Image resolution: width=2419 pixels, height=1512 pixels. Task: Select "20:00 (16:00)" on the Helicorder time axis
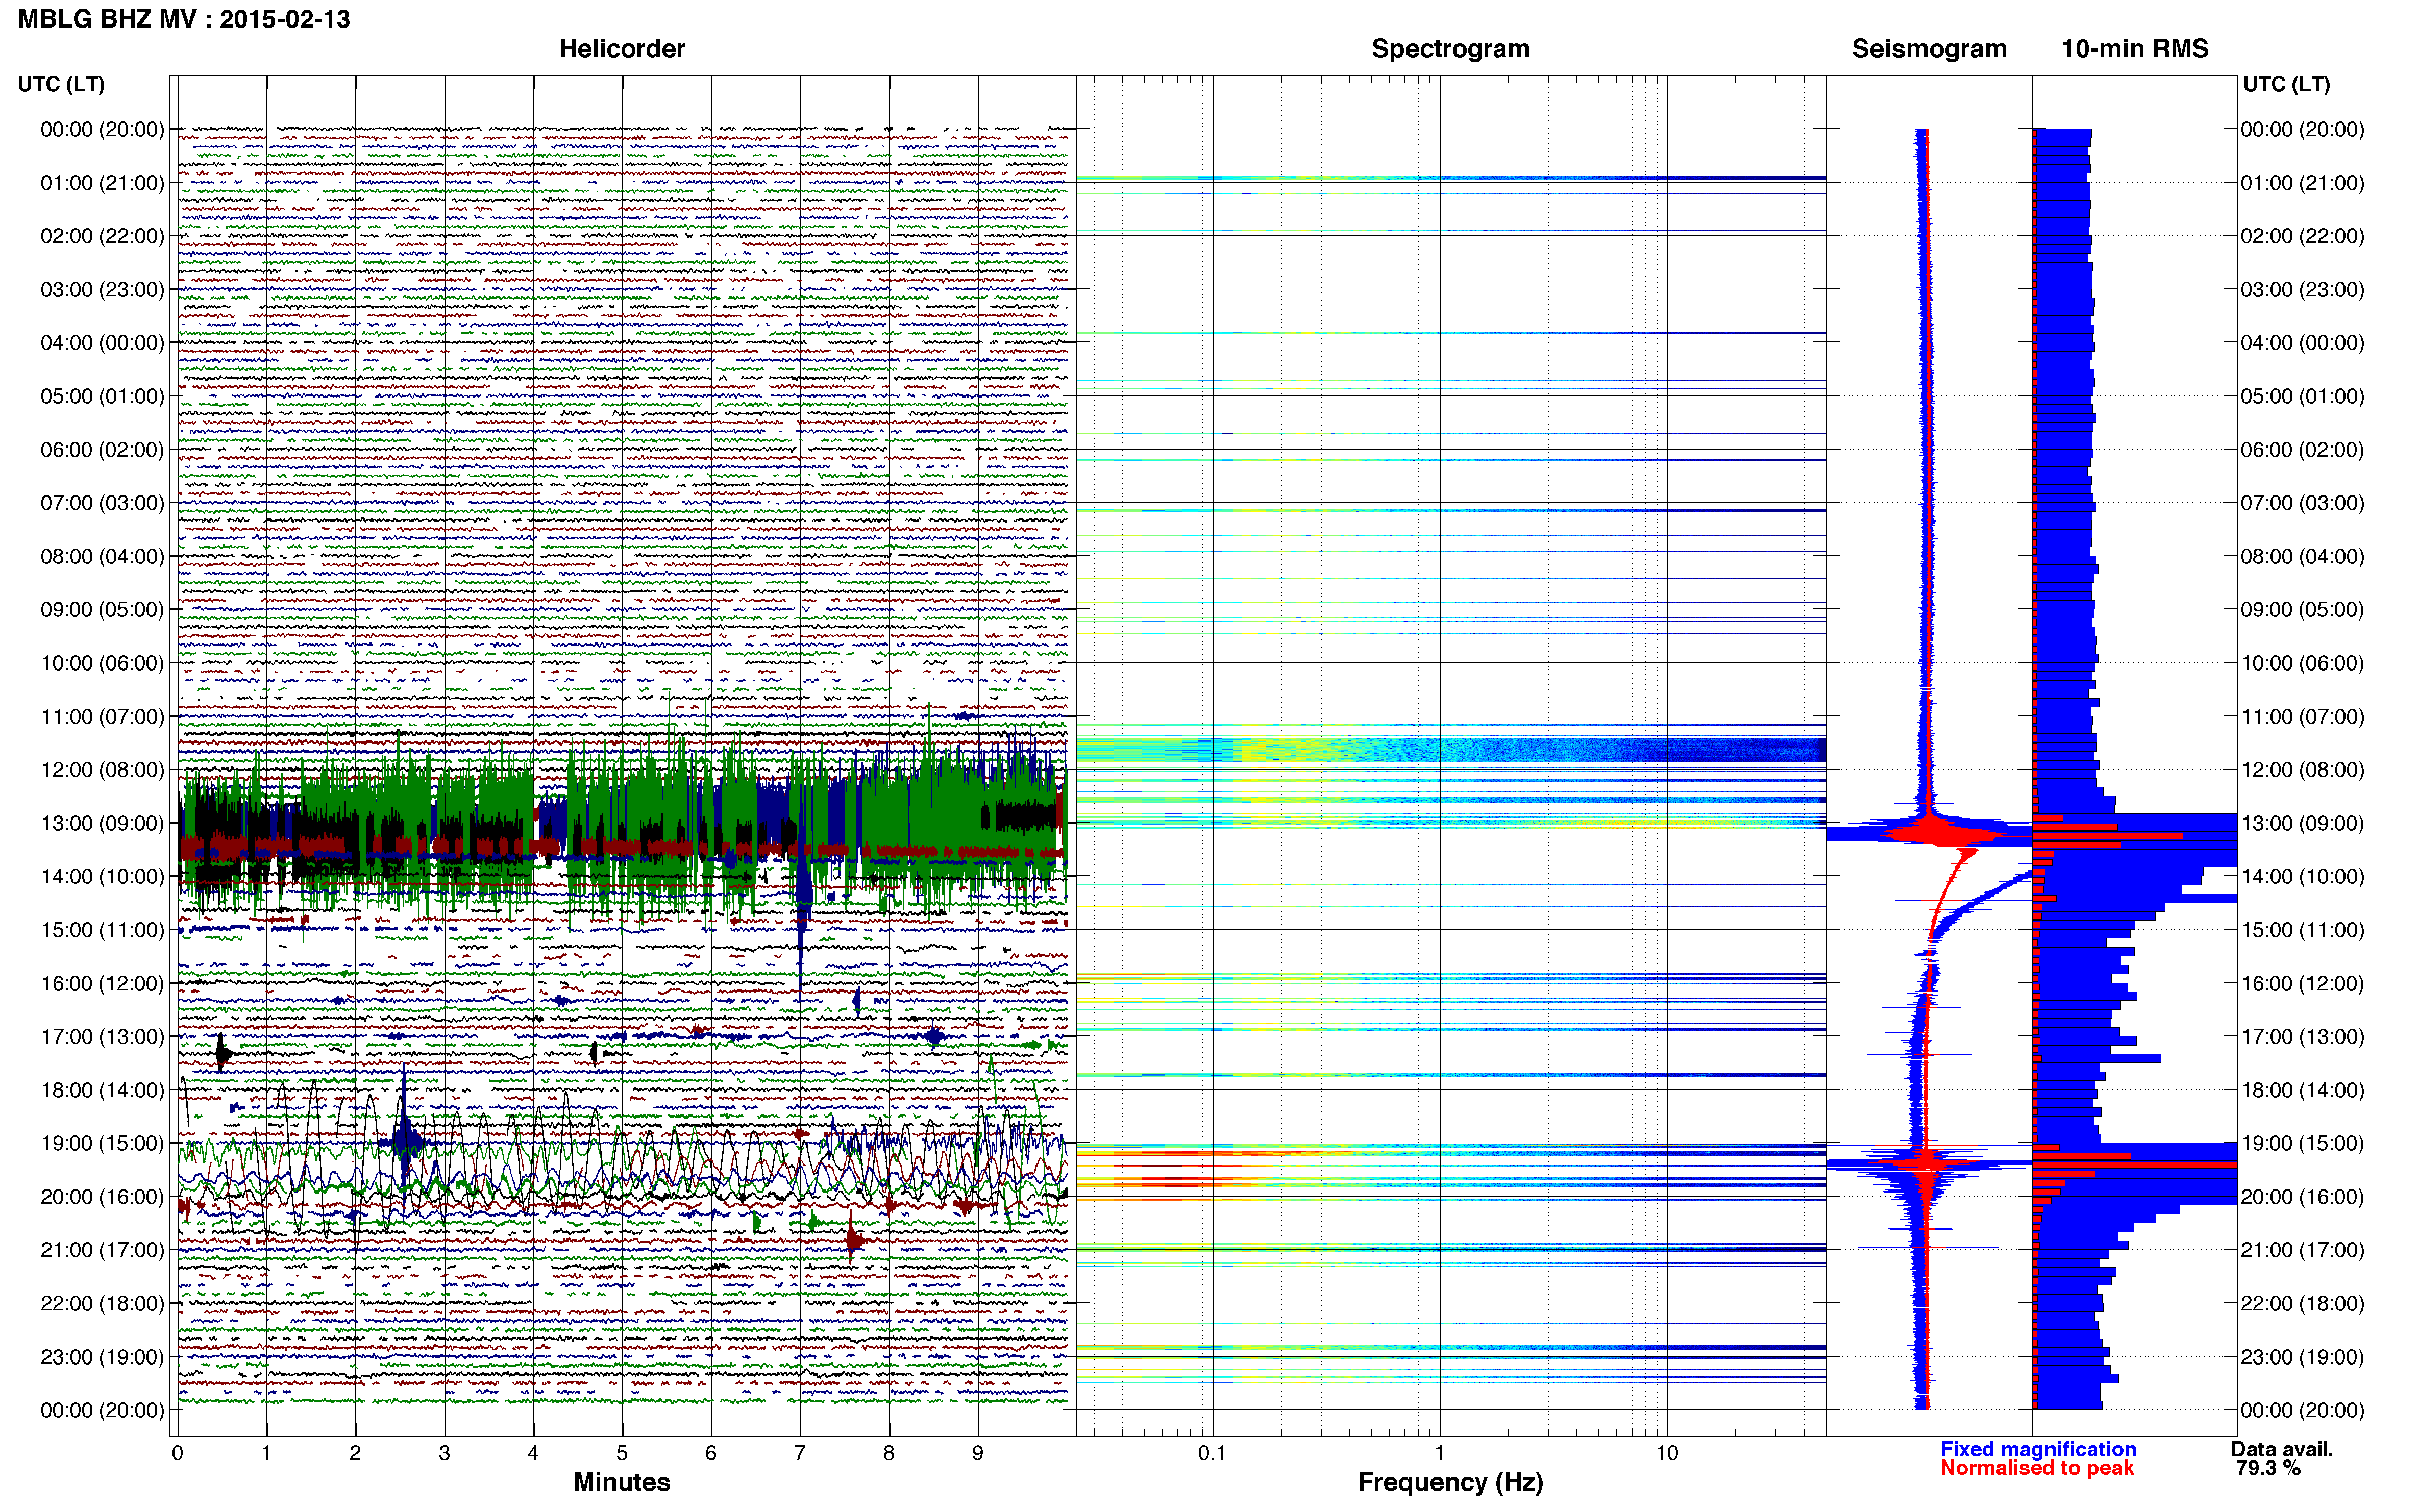[x=102, y=1197]
